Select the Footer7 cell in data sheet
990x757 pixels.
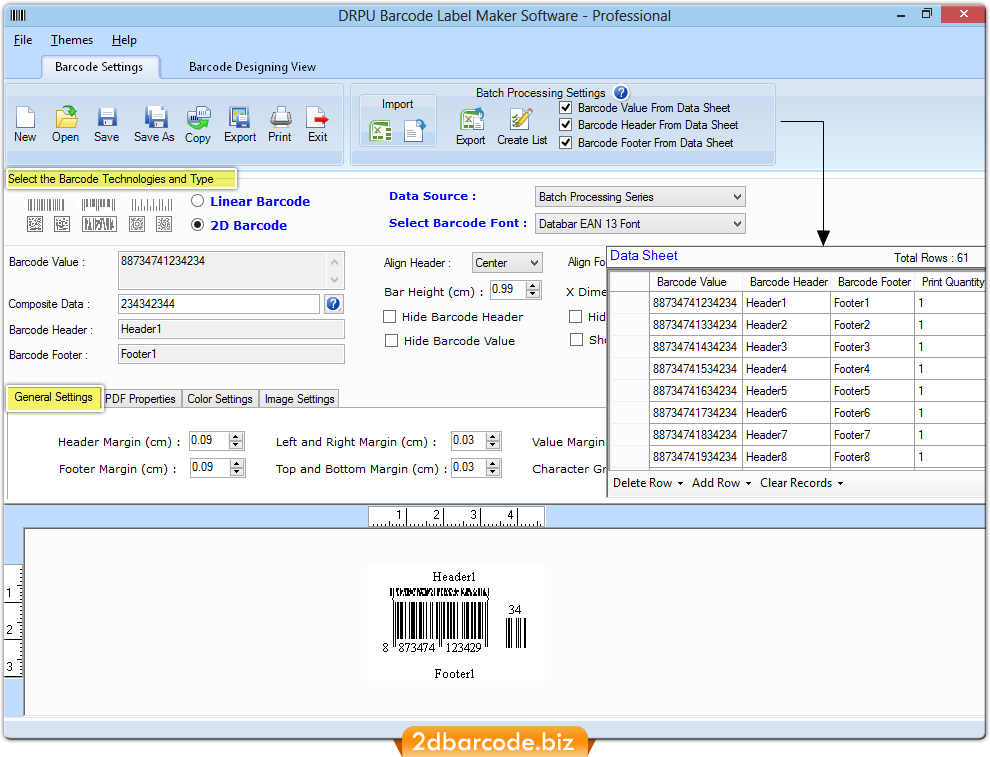[x=873, y=435]
